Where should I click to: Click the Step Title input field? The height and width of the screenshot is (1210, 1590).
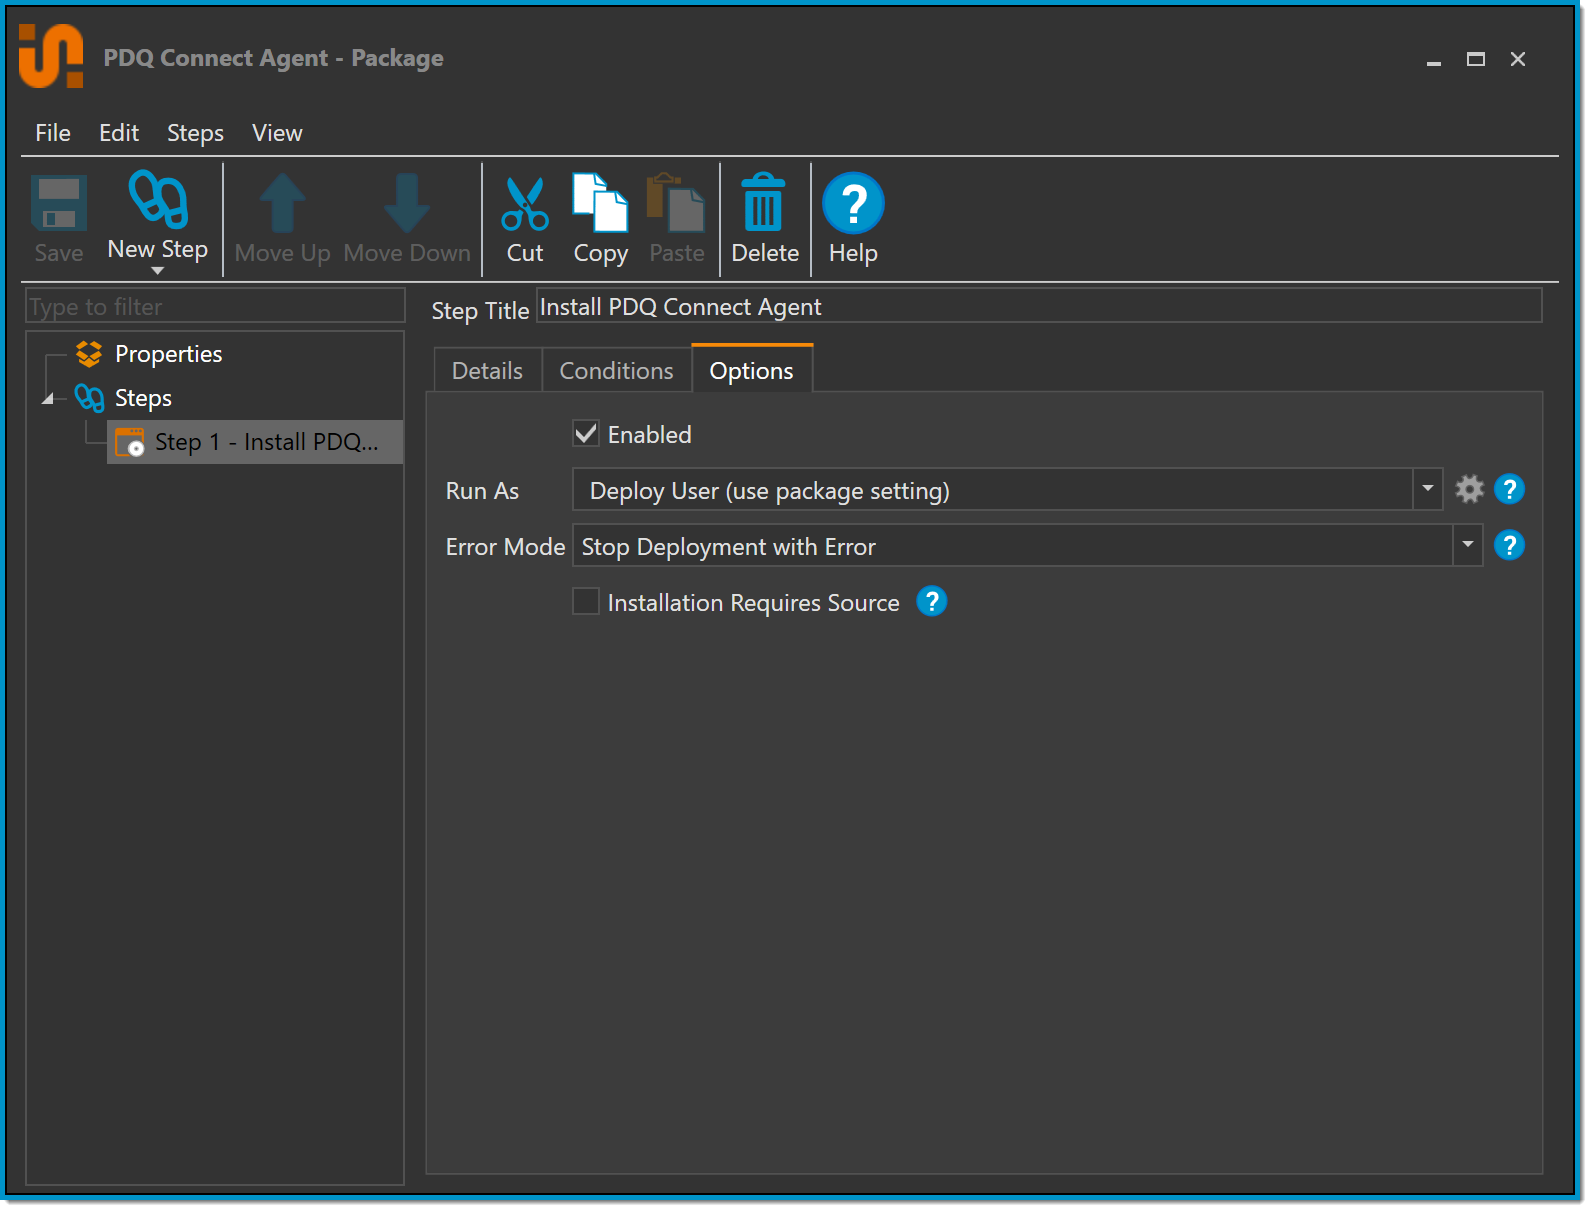pyautogui.click(x=1039, y=306)
